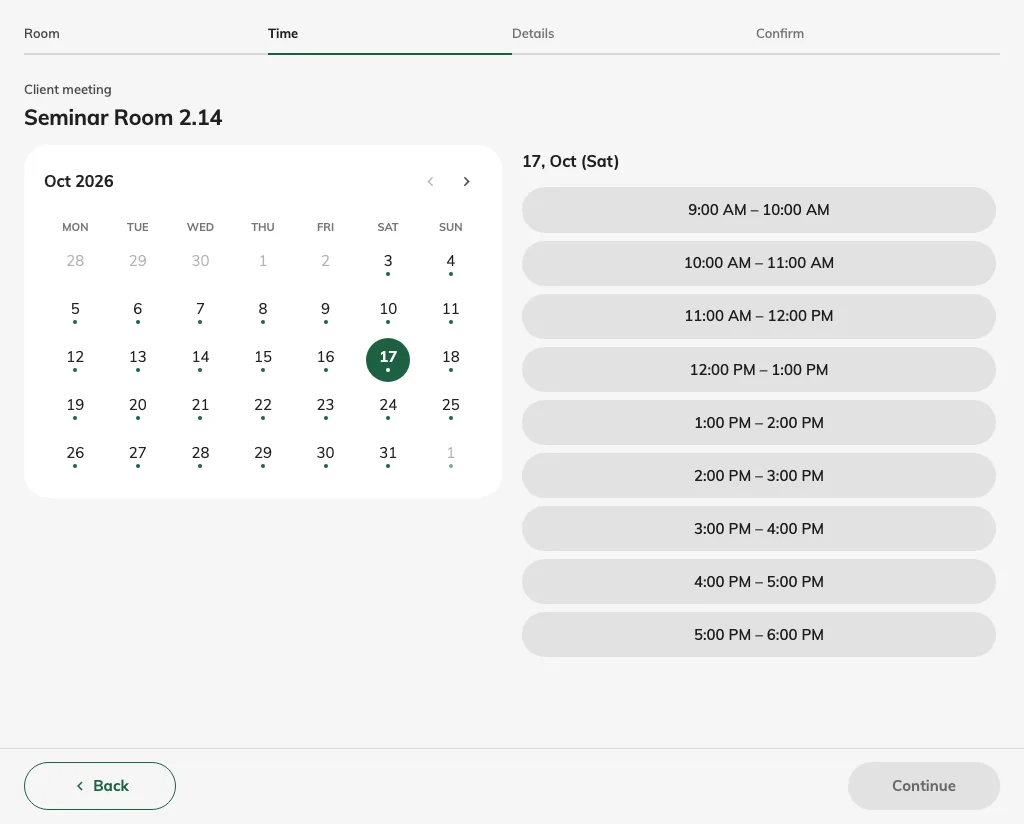Pick the 2:00 PM – 3:00 PM slot
Viewport: 1024px width, 824px height.
click(759, 475)
